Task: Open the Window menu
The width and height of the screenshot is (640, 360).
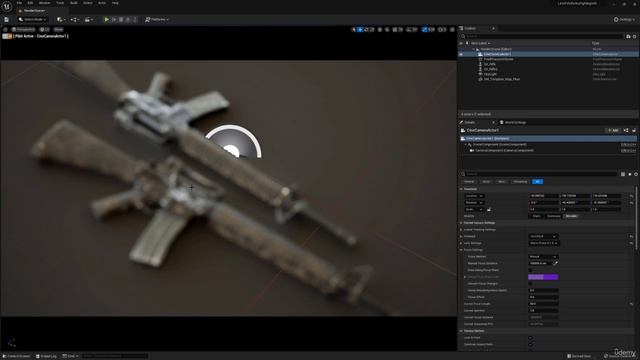Action: [44, 3]
